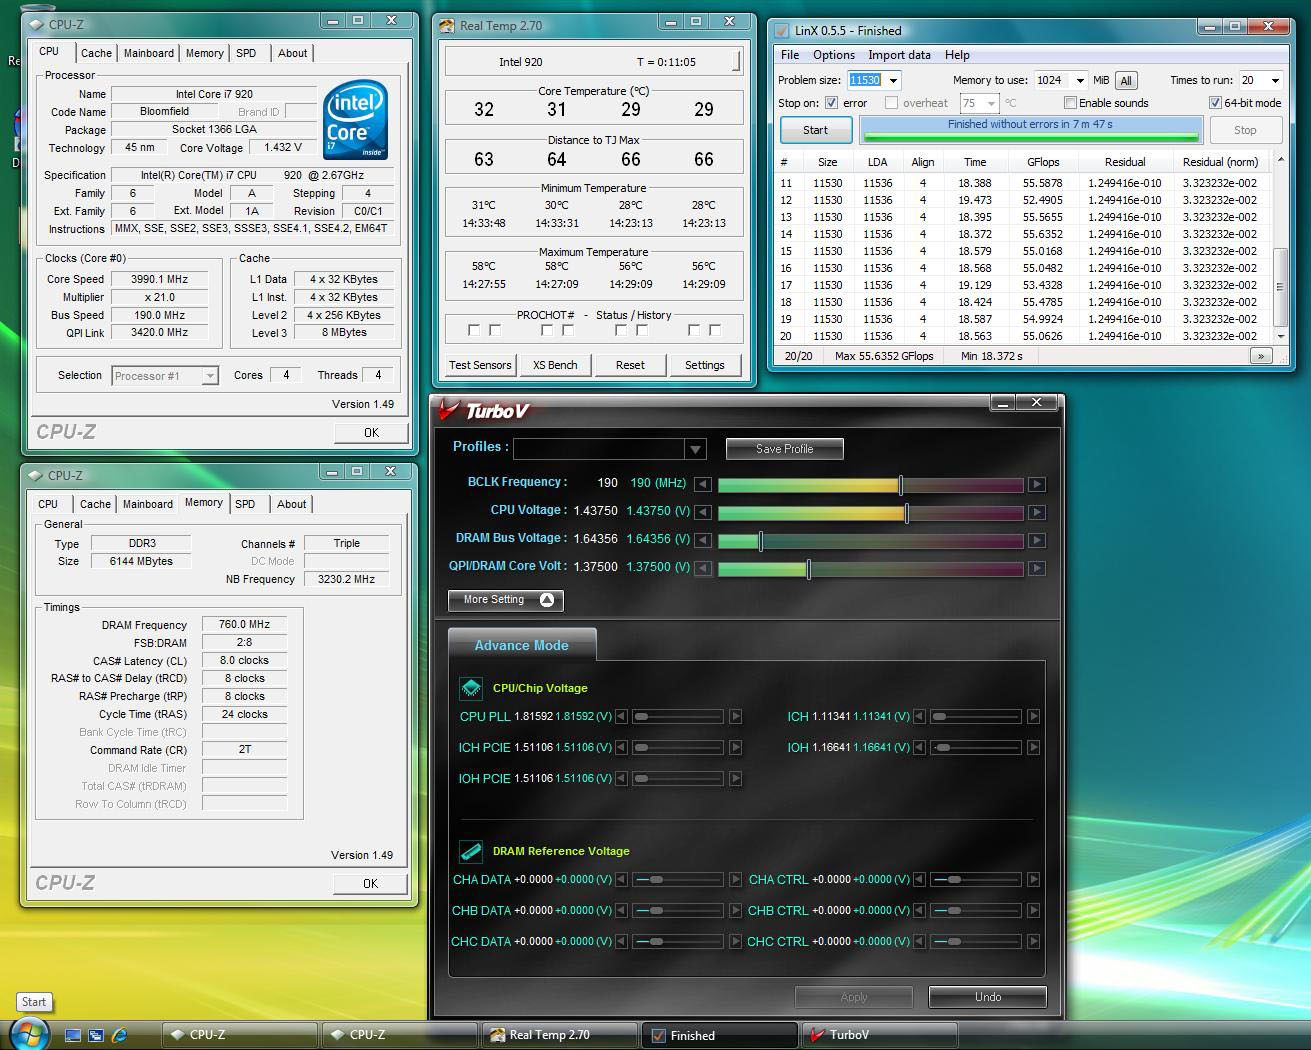Switch to Mainboard tab in top CPU-Z
Image resolution: width=1311 pixels, height=1050 pixels.
[x=149, y=53]
